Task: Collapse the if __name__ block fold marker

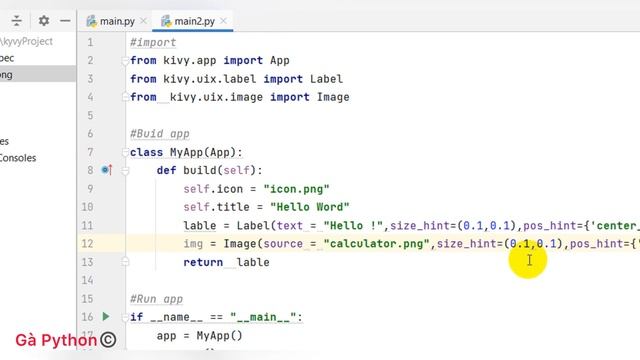Action: click(125, 318)
